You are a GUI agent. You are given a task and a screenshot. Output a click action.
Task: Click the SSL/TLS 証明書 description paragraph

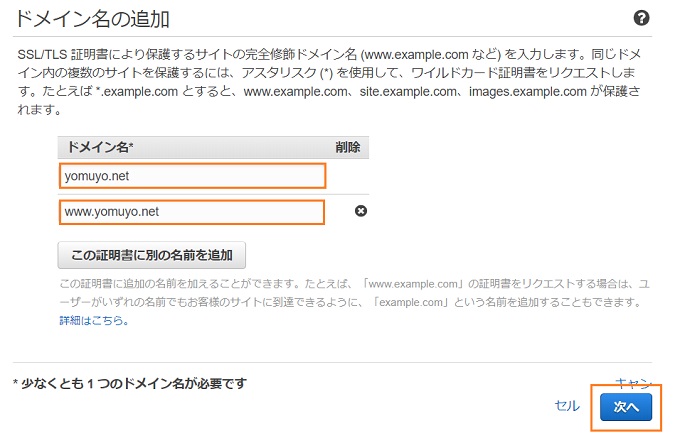pos(330,82)
